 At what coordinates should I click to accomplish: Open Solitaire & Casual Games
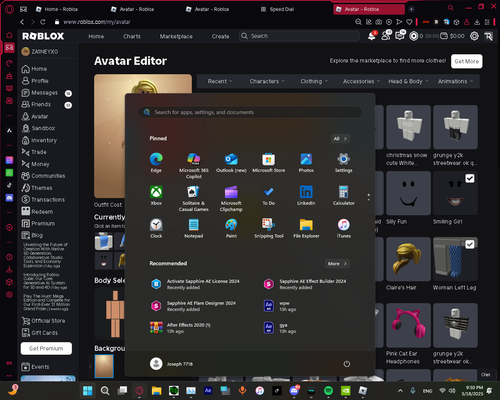(194, 199)
